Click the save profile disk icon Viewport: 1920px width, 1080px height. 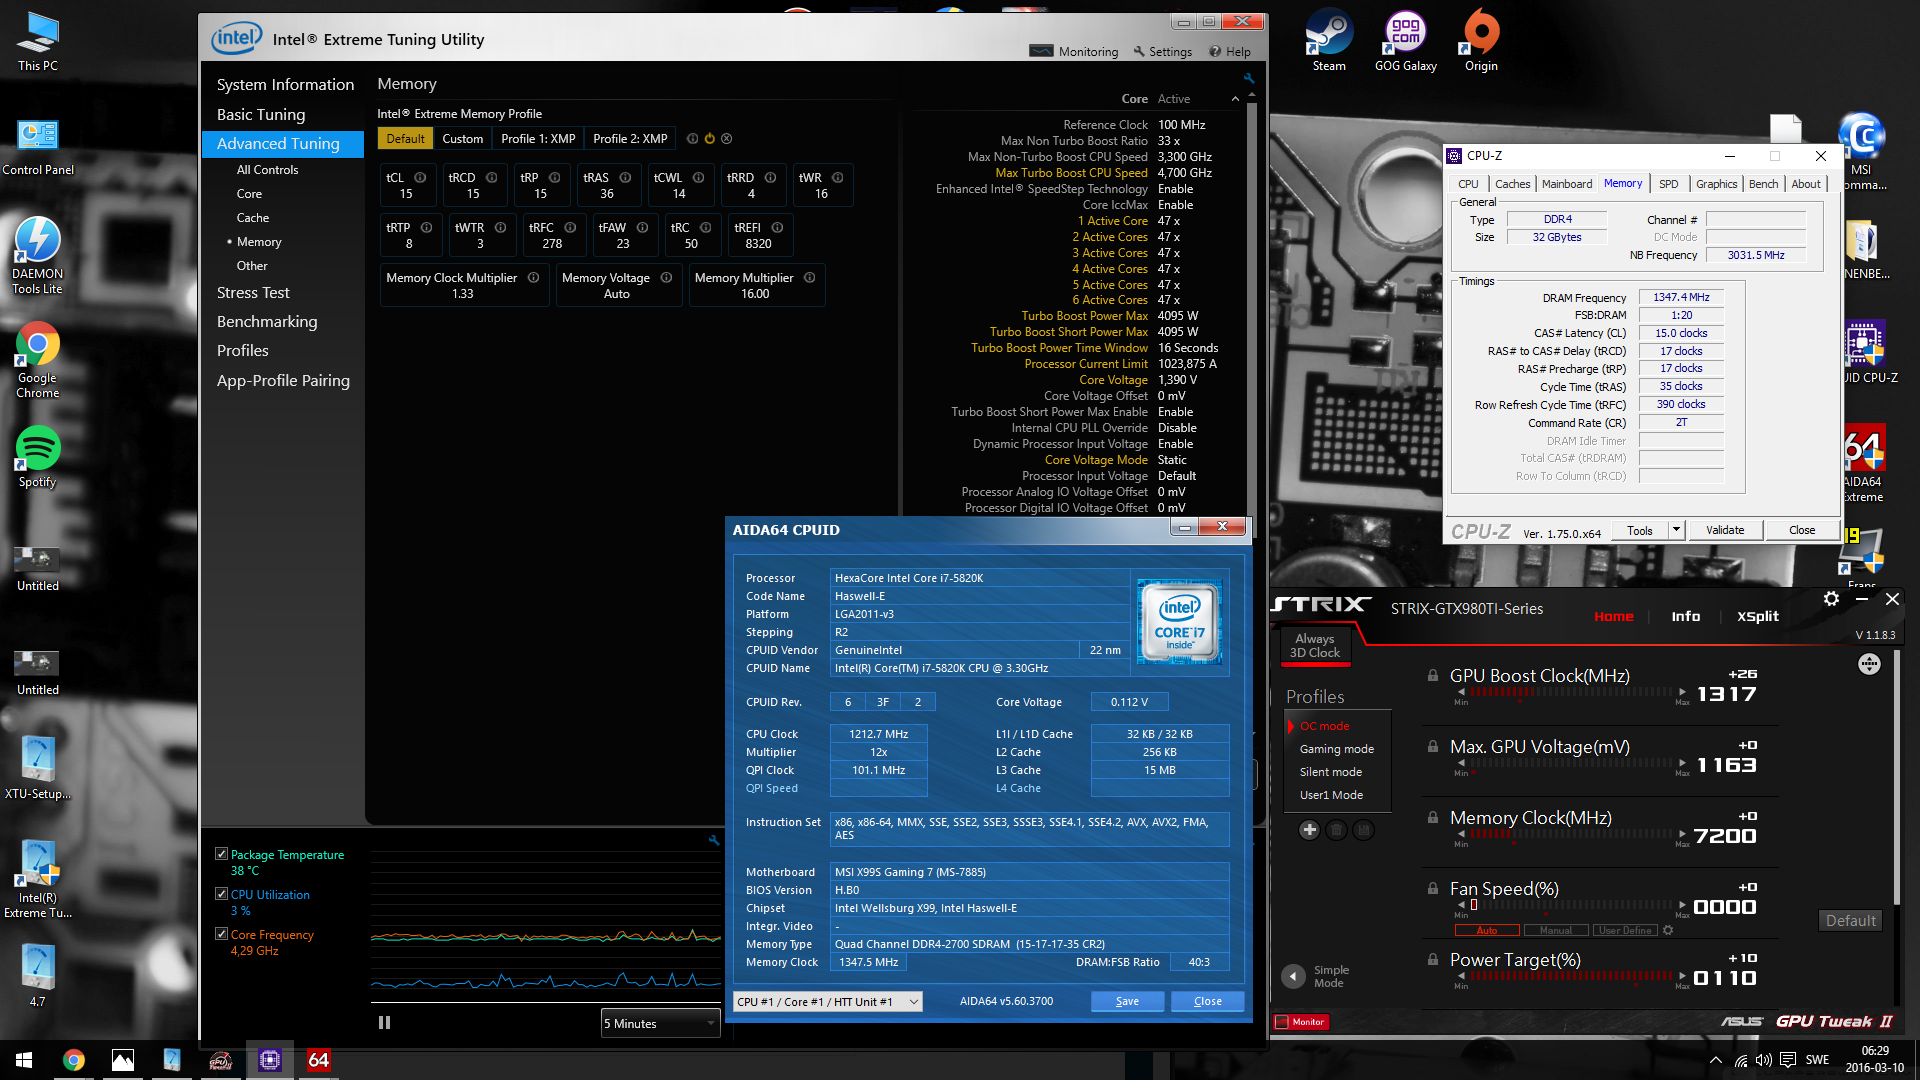coord(1363,830)
